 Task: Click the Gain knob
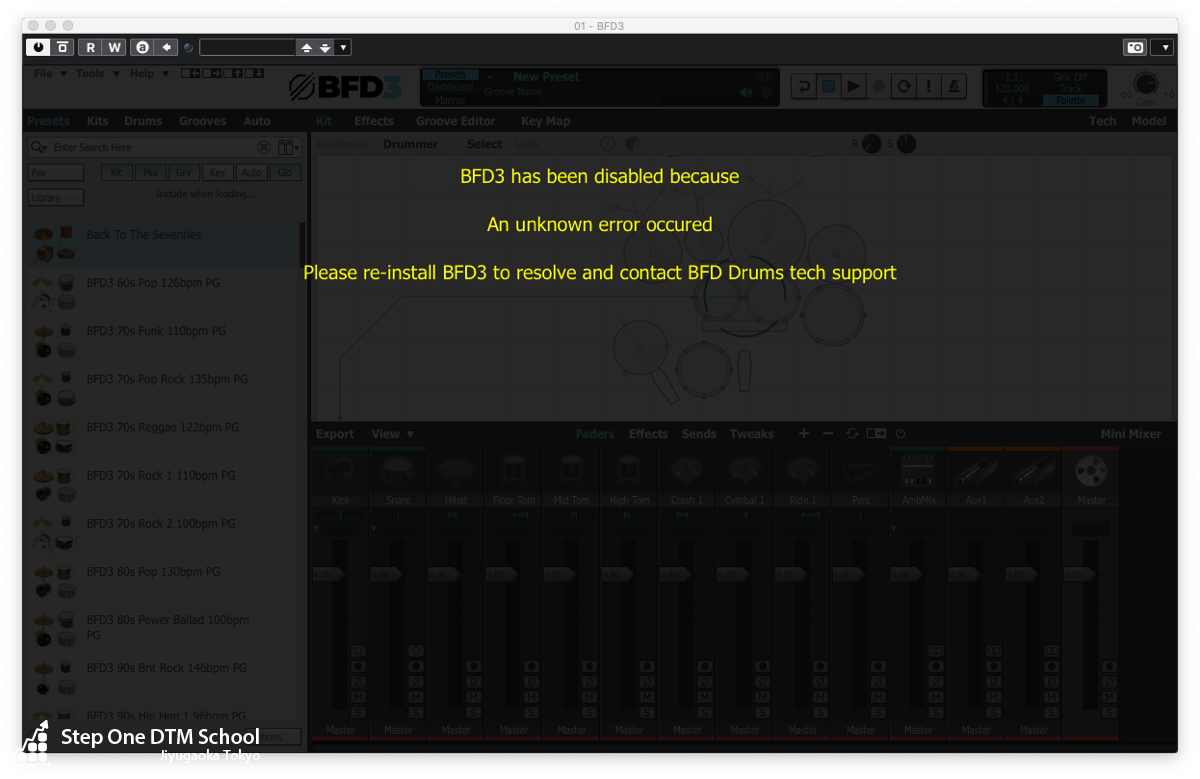(x=1146, y=84)
